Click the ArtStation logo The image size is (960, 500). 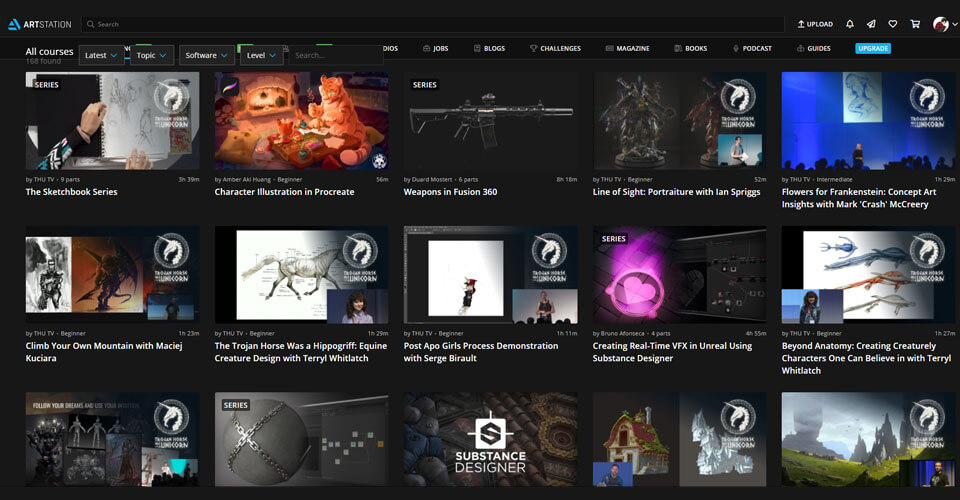[x=40, y=24]
